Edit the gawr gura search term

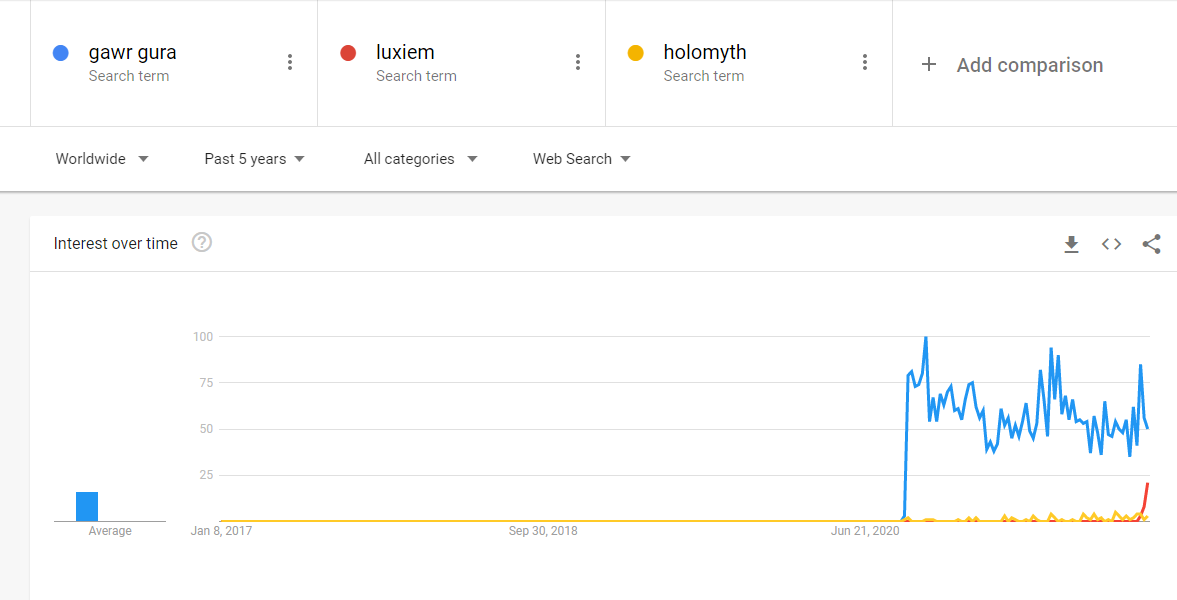pyautogui.click(x=133, y=53)
